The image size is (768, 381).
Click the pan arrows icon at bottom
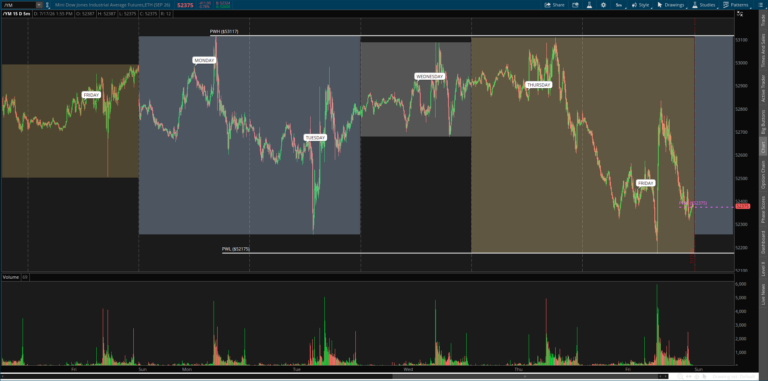click(x=688, y=377)
